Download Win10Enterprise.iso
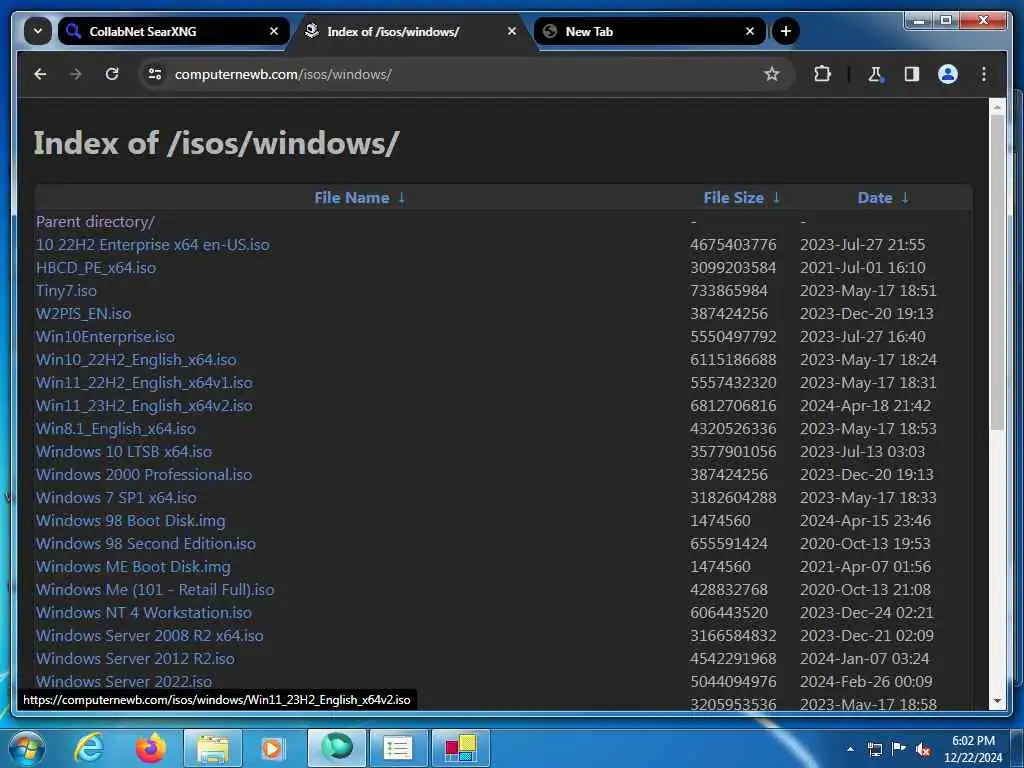This screenshot has height=768, width=1024. pyautogui.click(x=106, y=337)
